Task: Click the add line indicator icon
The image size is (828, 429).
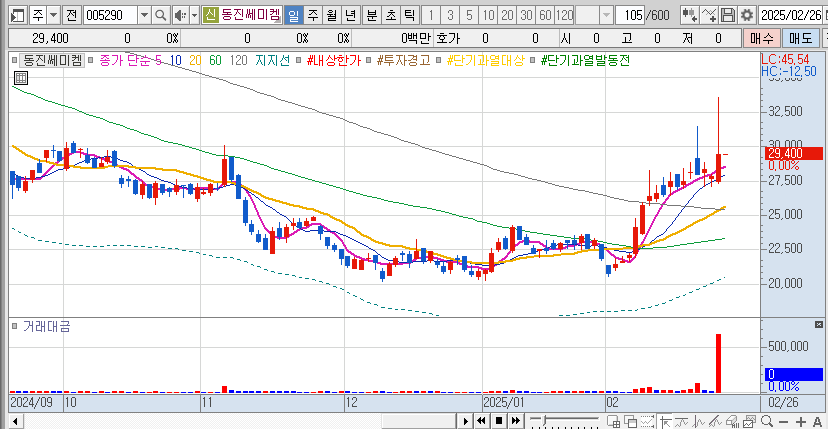Action: (709, 15)
